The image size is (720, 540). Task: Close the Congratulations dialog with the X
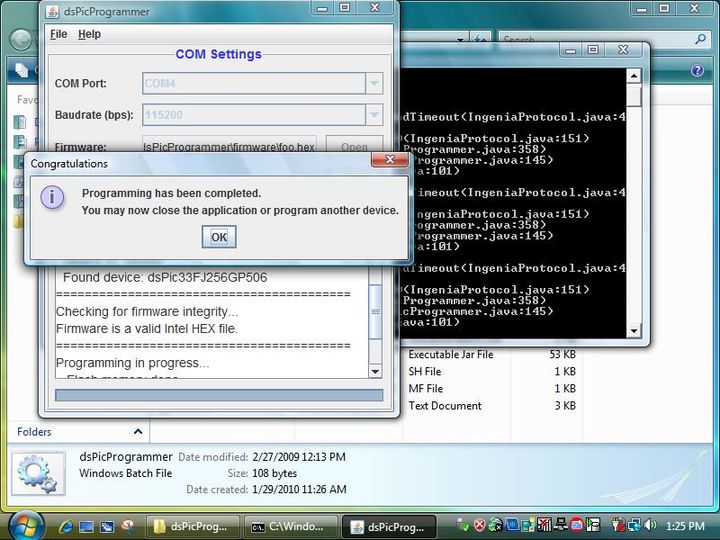tap(388, 161)
